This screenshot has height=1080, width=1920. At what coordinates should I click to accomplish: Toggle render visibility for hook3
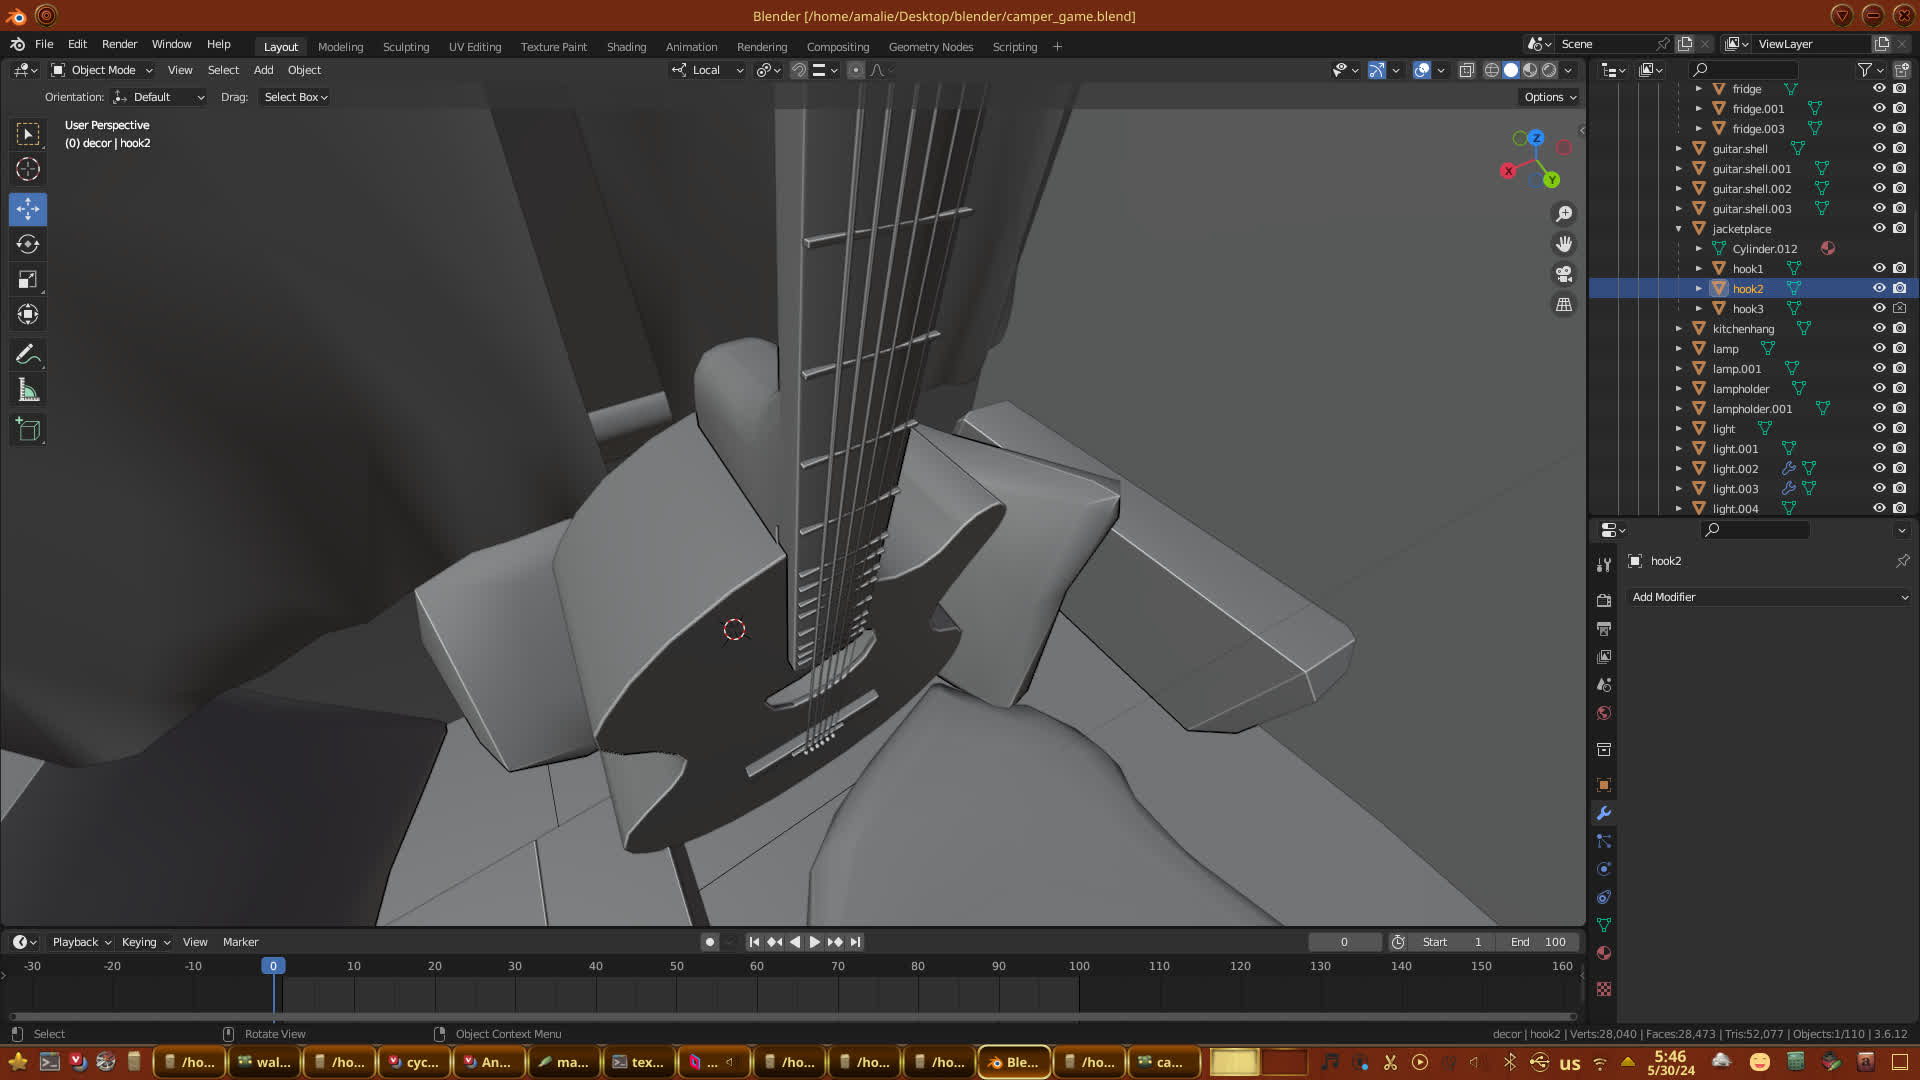coord(1899,308)
